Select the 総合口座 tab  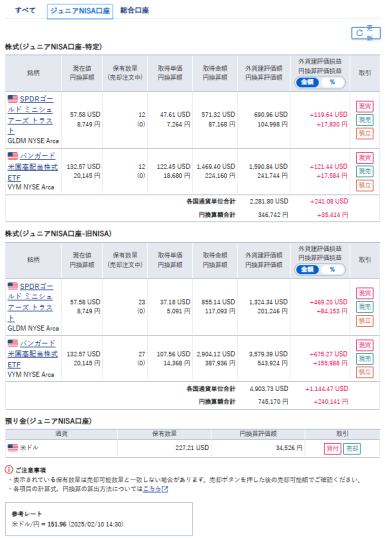pos(135,11)
